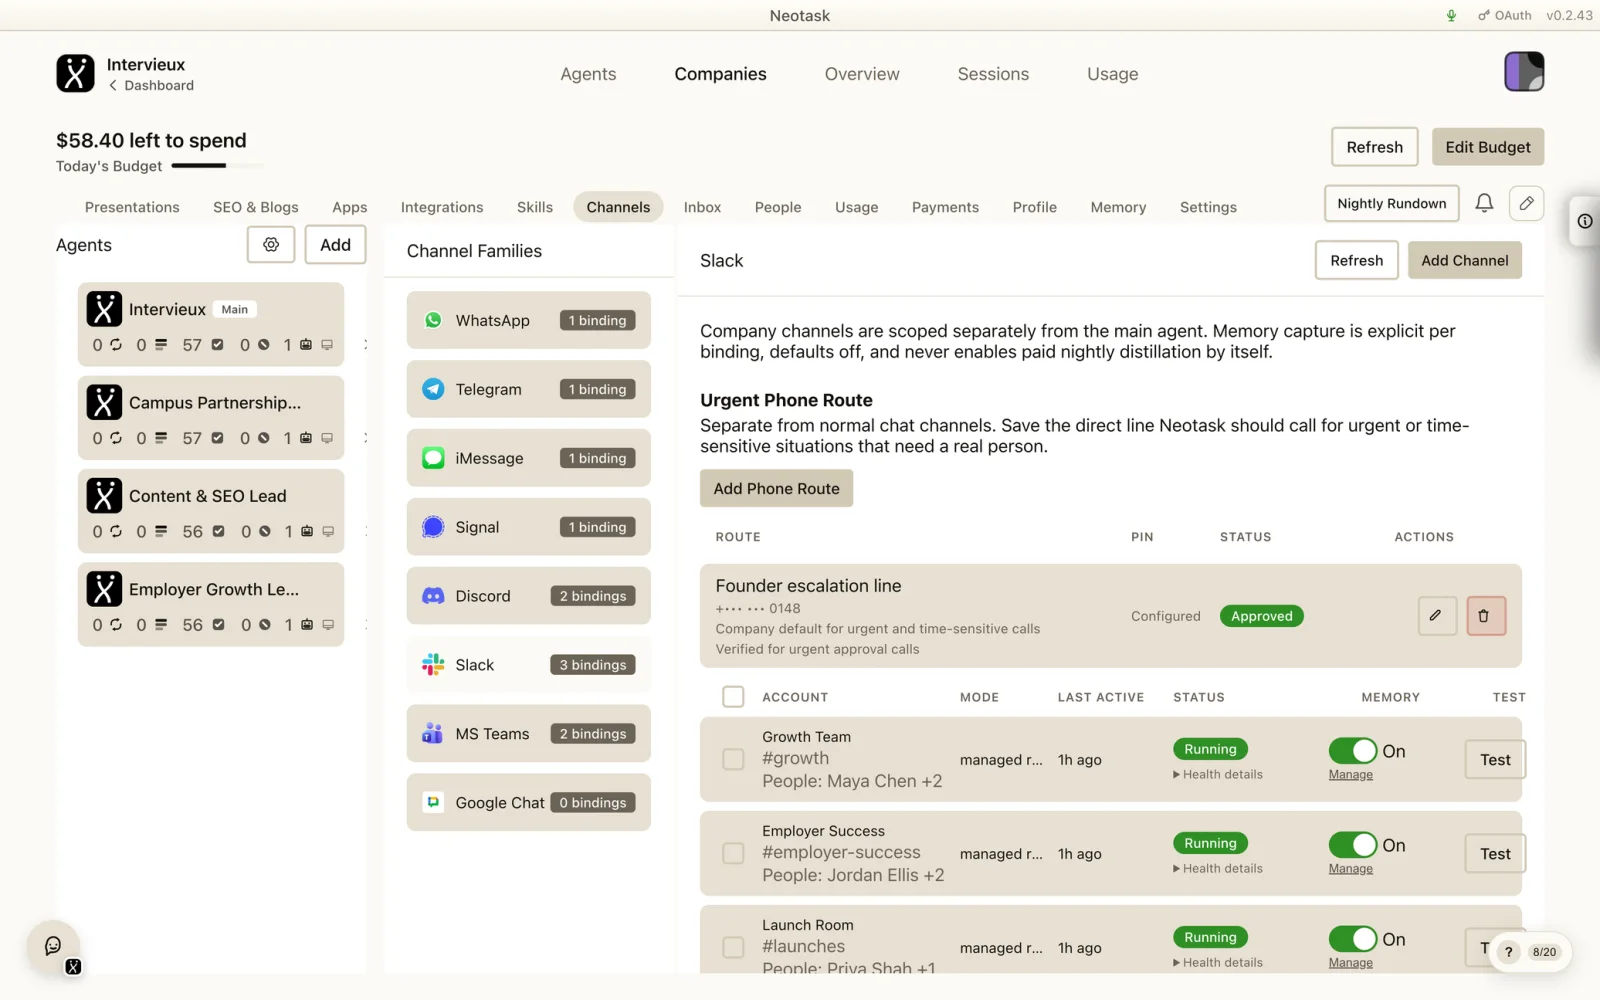The image size is (1600, 1000).
Task: Select the Discord channel family
Action: click(528, 596)
